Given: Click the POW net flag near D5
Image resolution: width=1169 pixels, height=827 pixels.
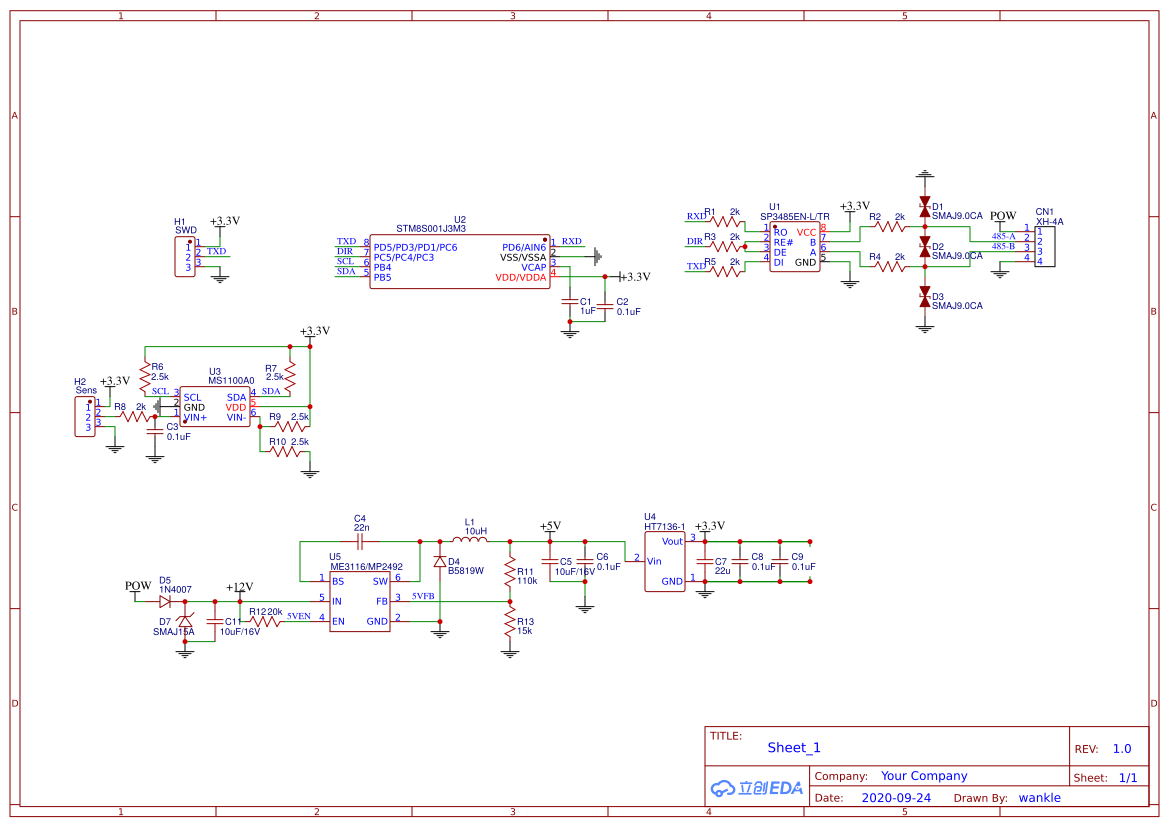Looking at the screenshot, I should pyautogui.click(x=138, y=588).
